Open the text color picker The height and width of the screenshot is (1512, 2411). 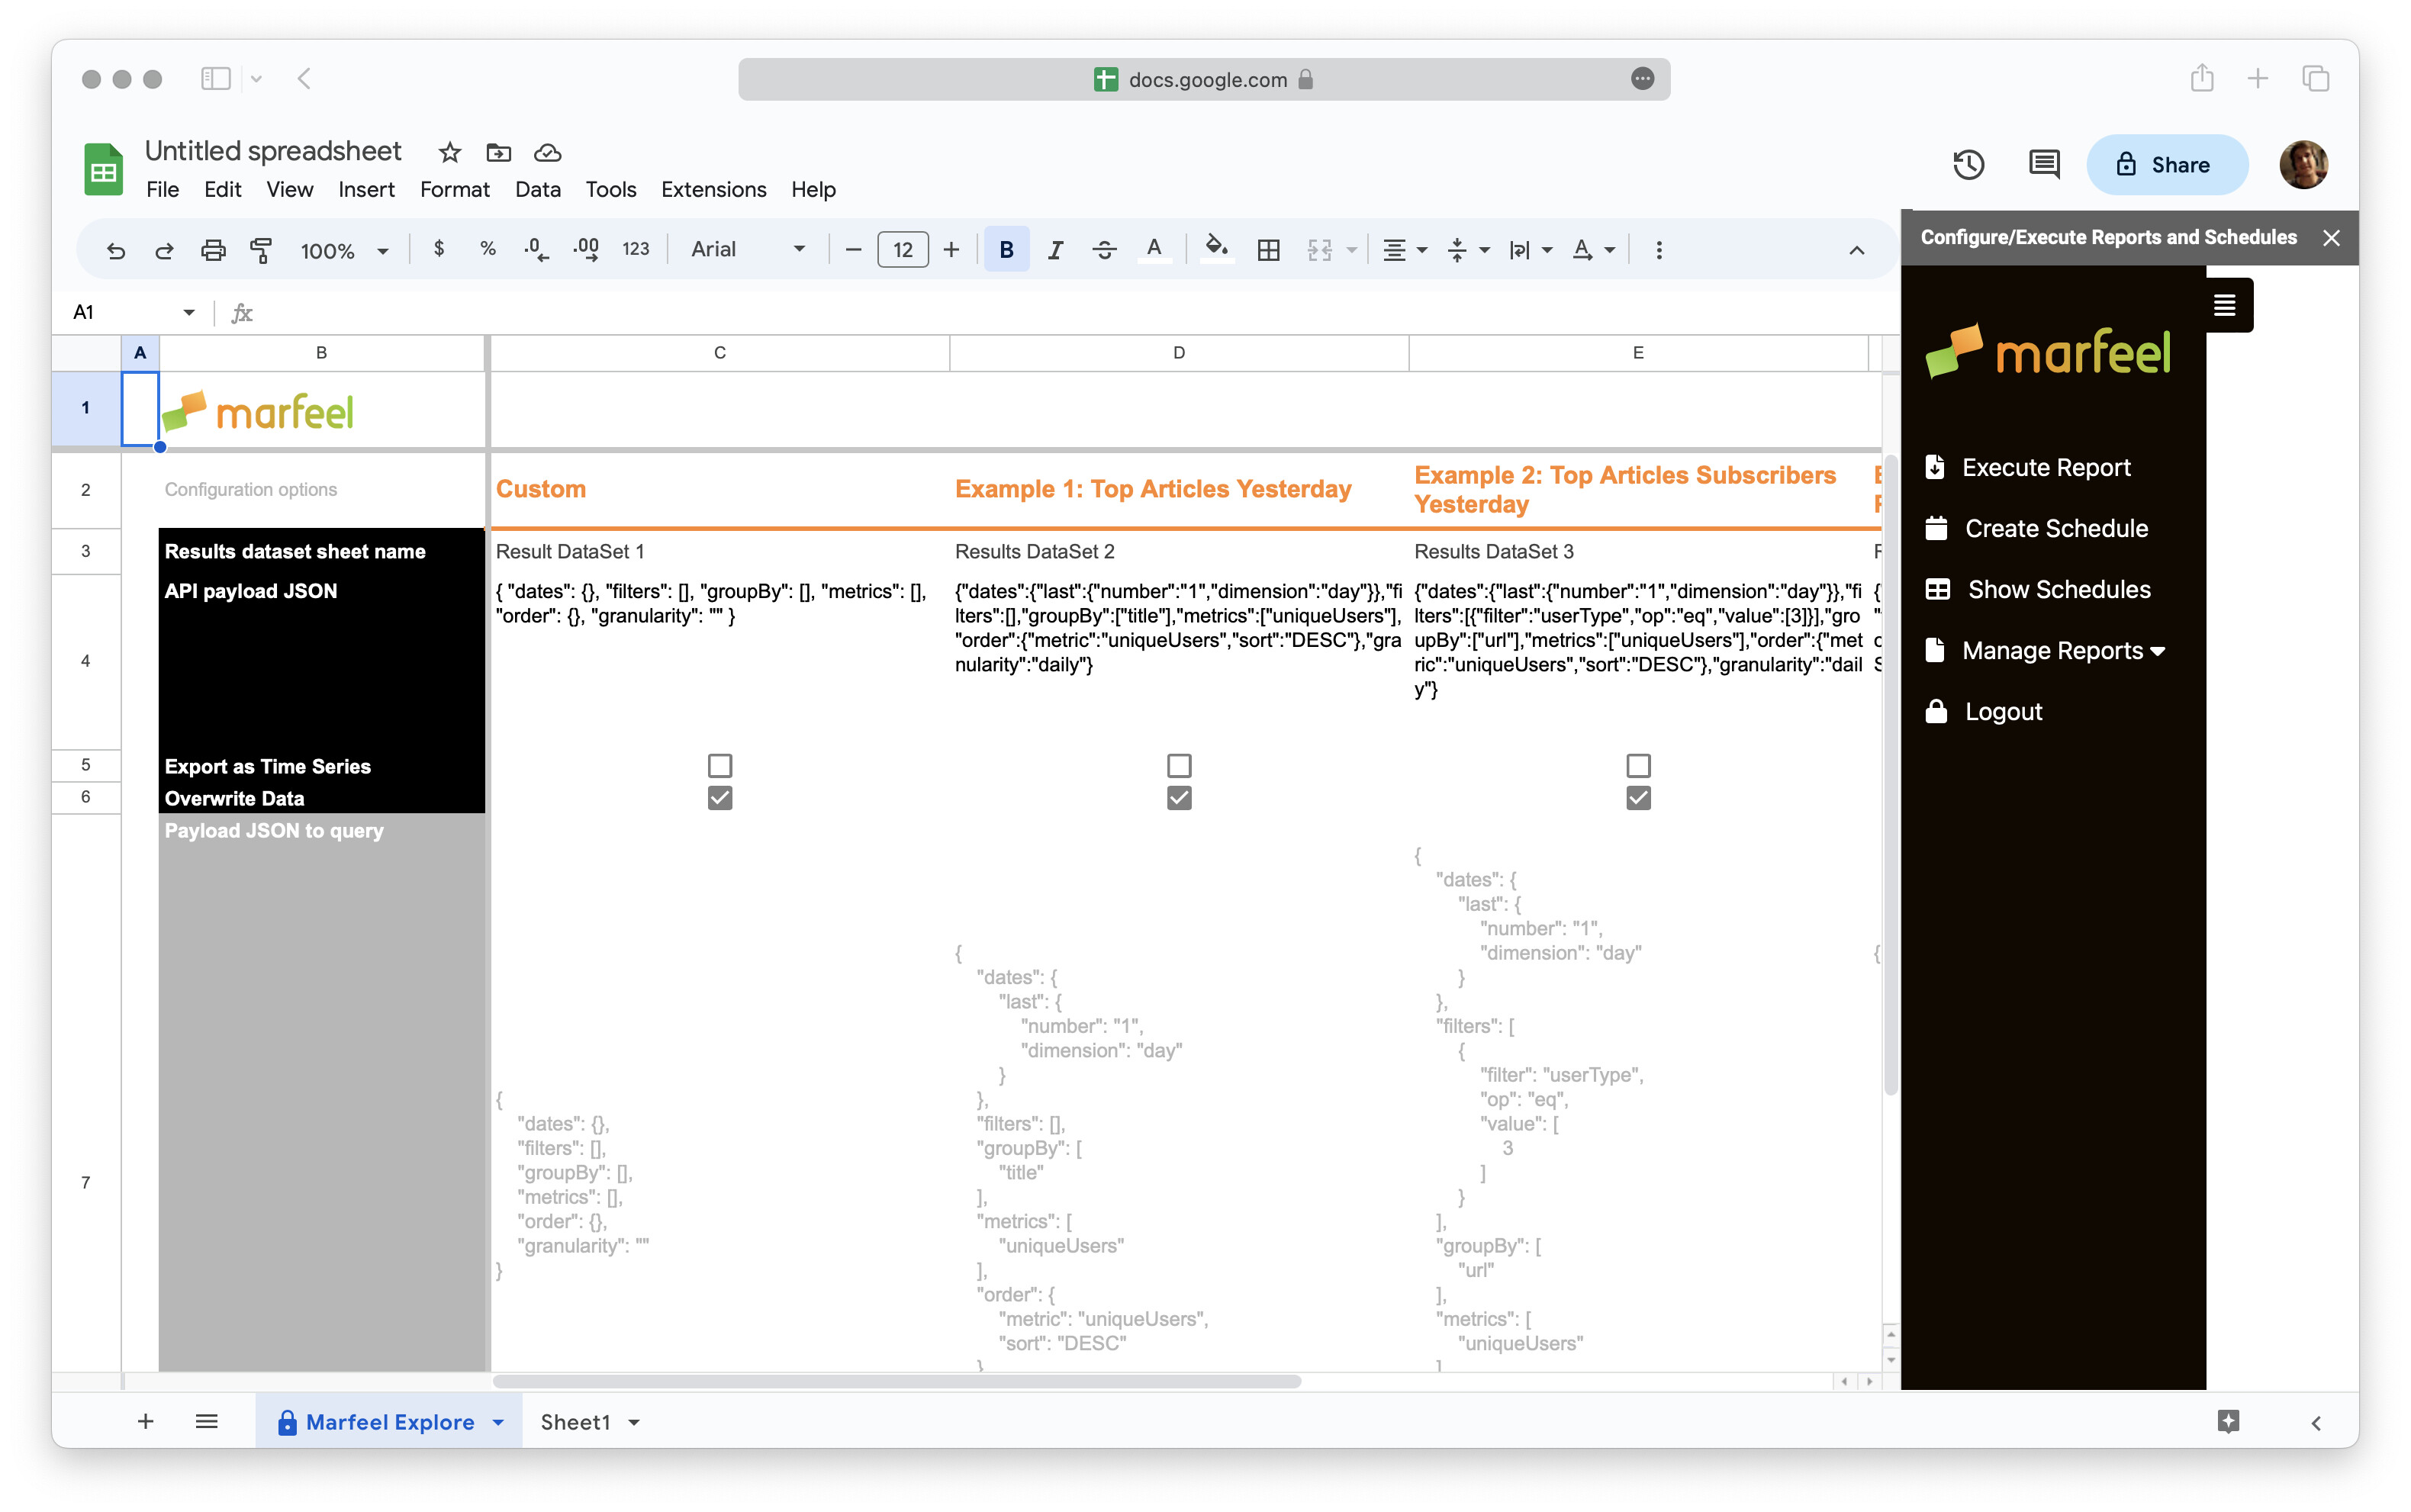tap(1155, 250)
